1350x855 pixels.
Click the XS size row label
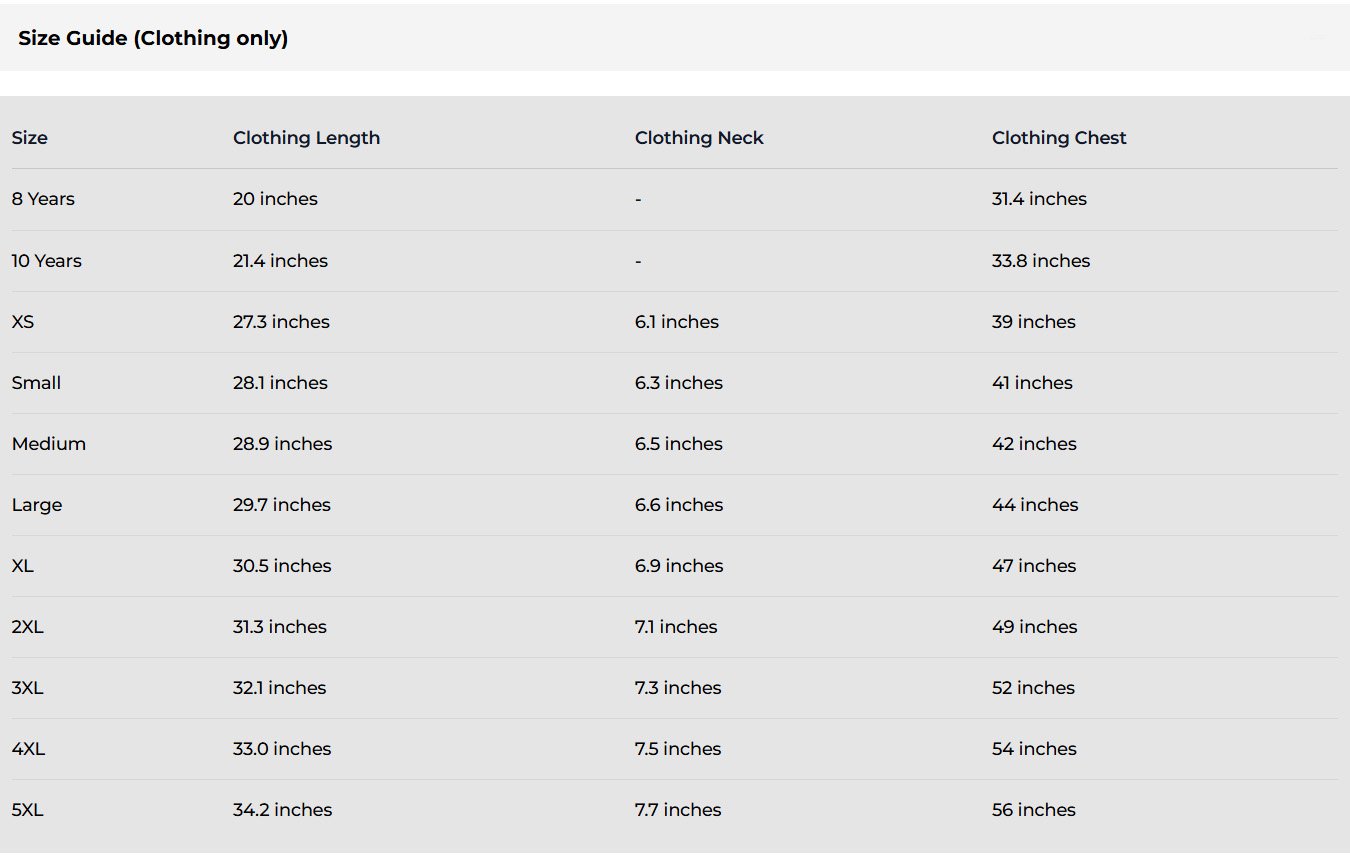tap(23, 322)
